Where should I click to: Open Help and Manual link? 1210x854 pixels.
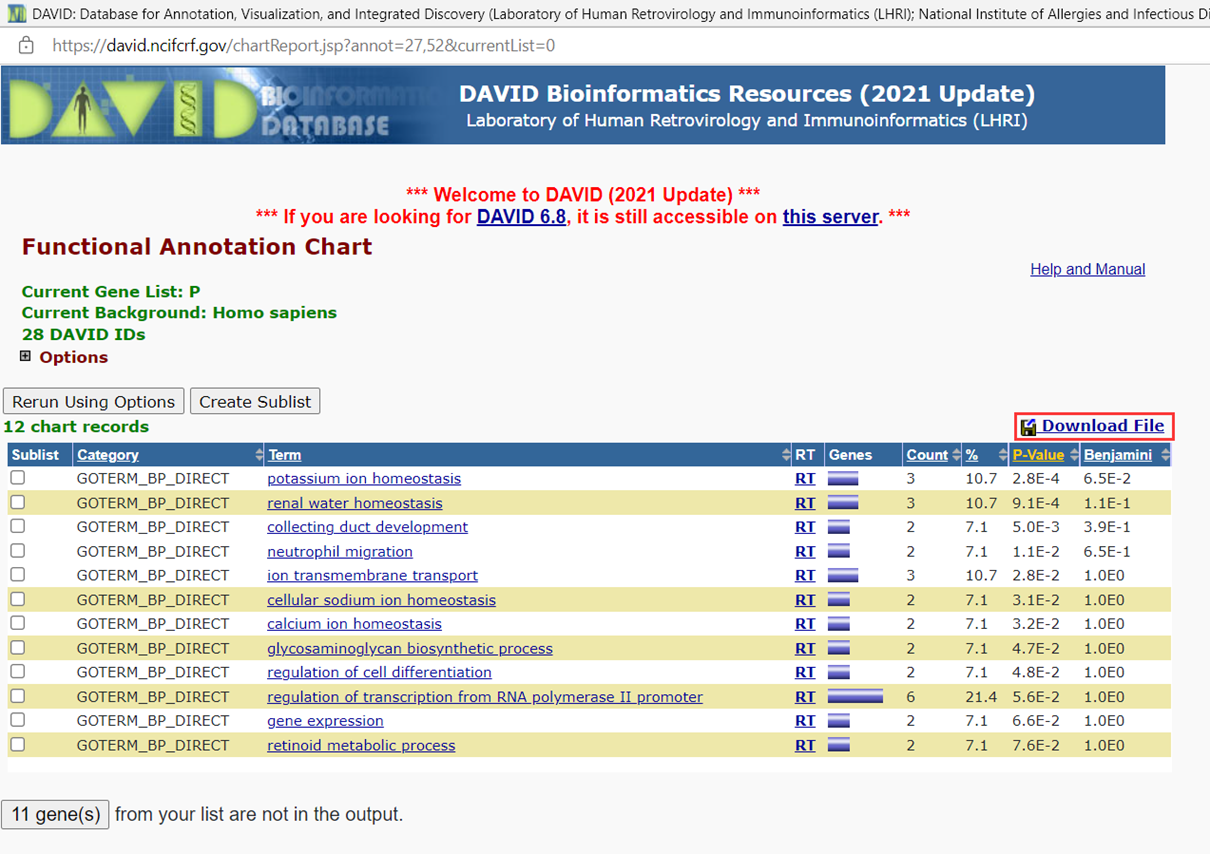point(1088,269)
